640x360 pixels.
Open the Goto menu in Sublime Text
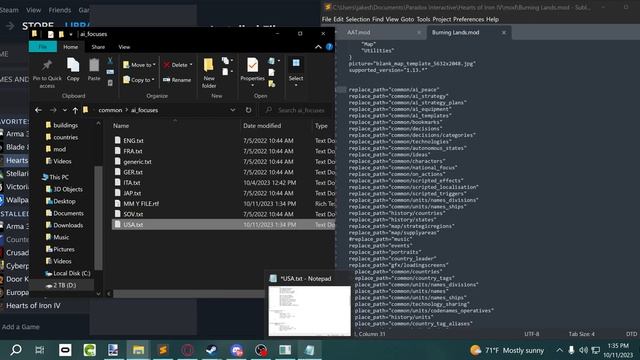[x=407, y=19]
